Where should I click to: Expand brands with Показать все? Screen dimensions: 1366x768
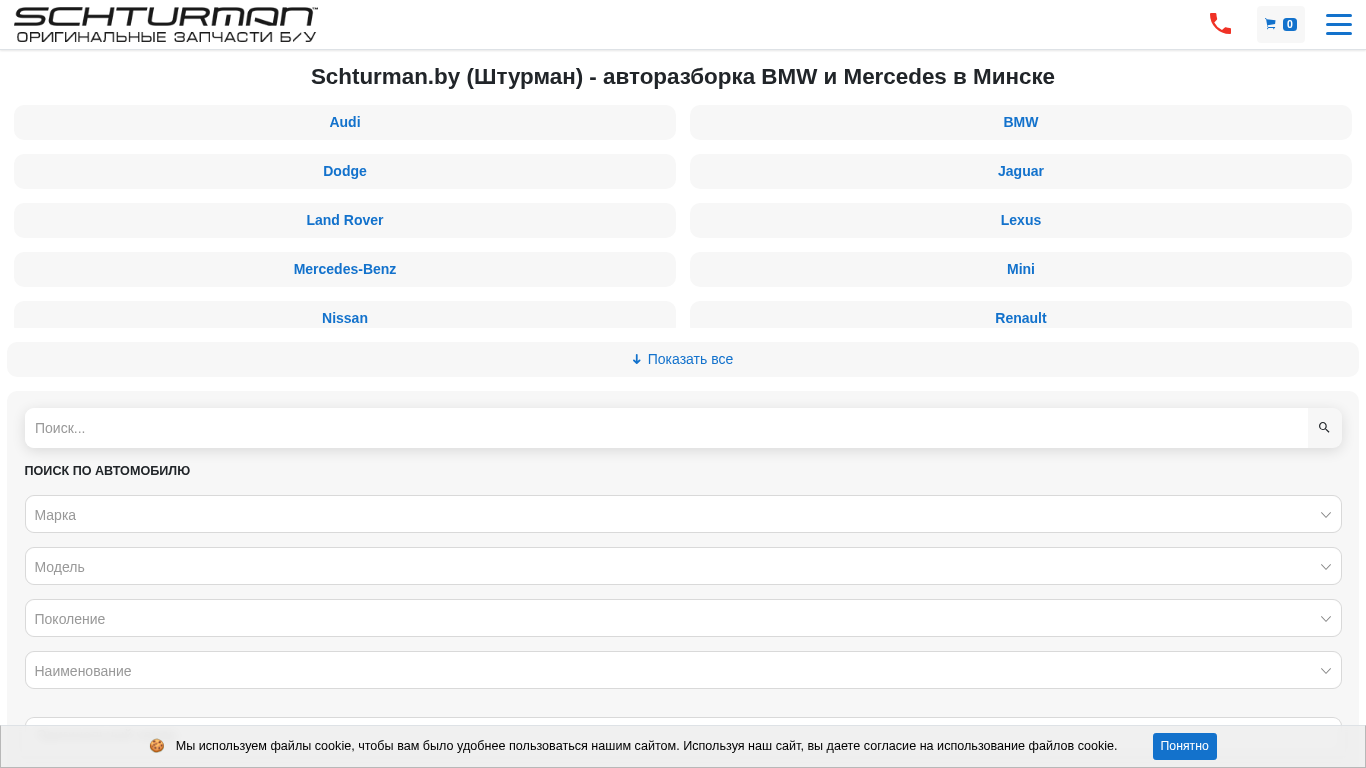click(683, 359)
